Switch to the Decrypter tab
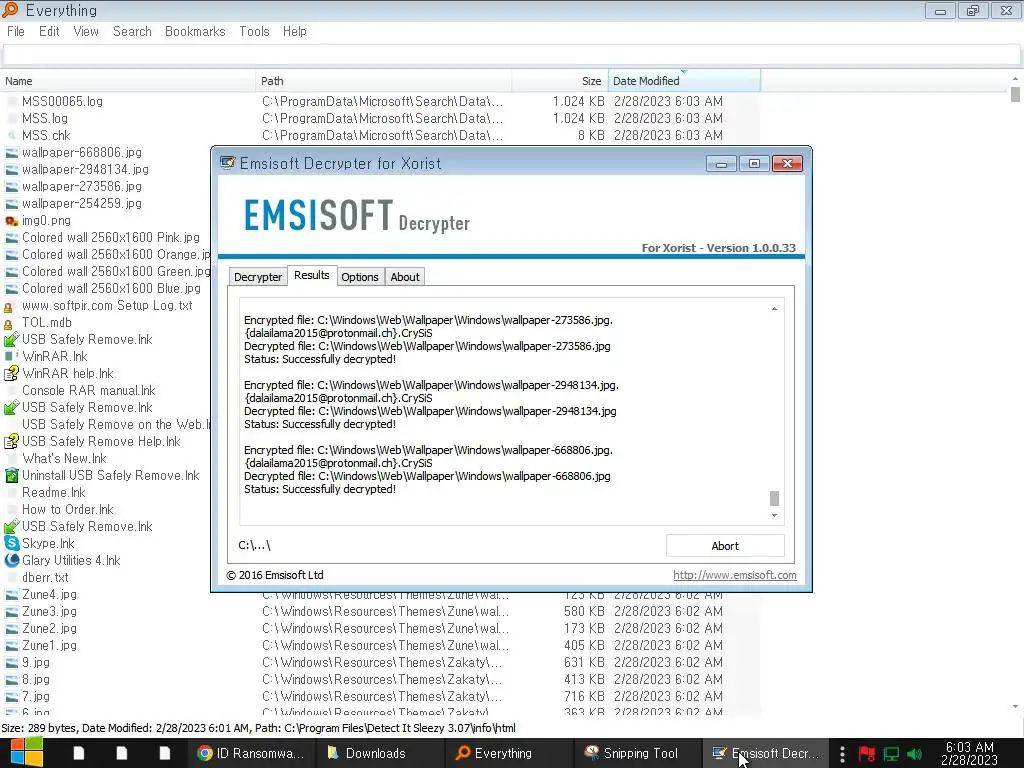The width and height of the screenshot is (1024, 768). pos(258,277)
